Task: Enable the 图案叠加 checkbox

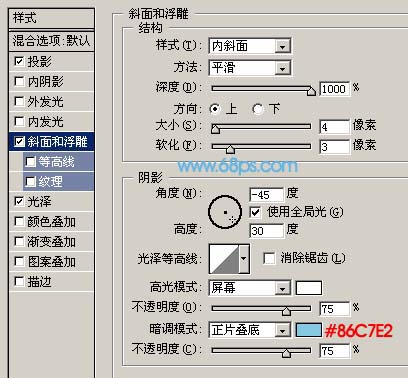Action: (x=19, y=261)
